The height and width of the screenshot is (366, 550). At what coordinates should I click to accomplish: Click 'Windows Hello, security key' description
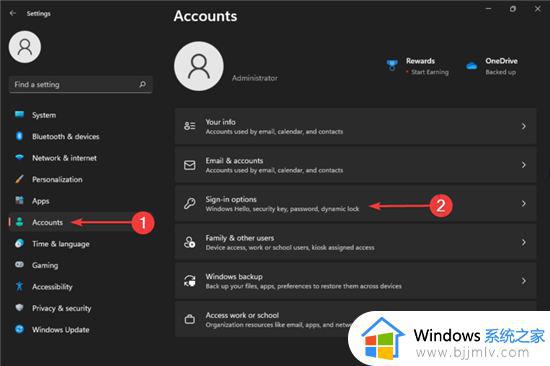[x=282, y=209]
